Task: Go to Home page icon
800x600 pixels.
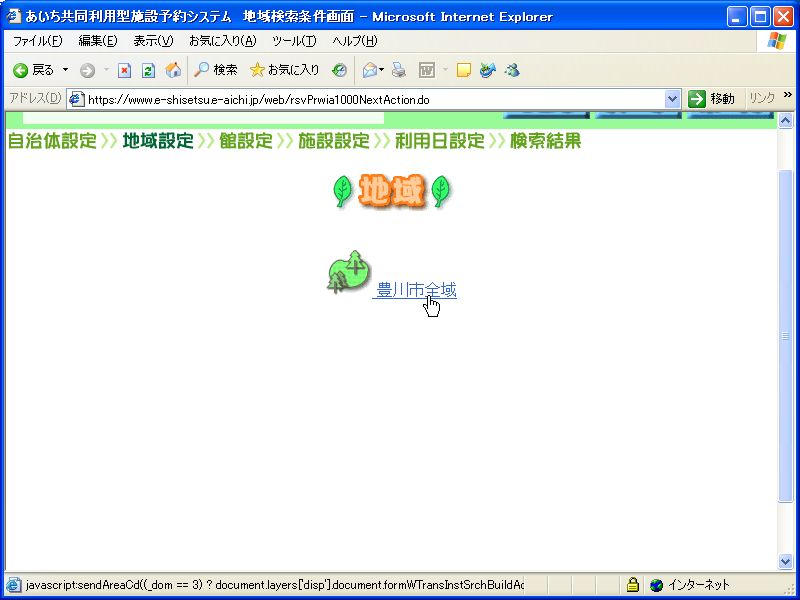Action: click(x=173, y=70)
